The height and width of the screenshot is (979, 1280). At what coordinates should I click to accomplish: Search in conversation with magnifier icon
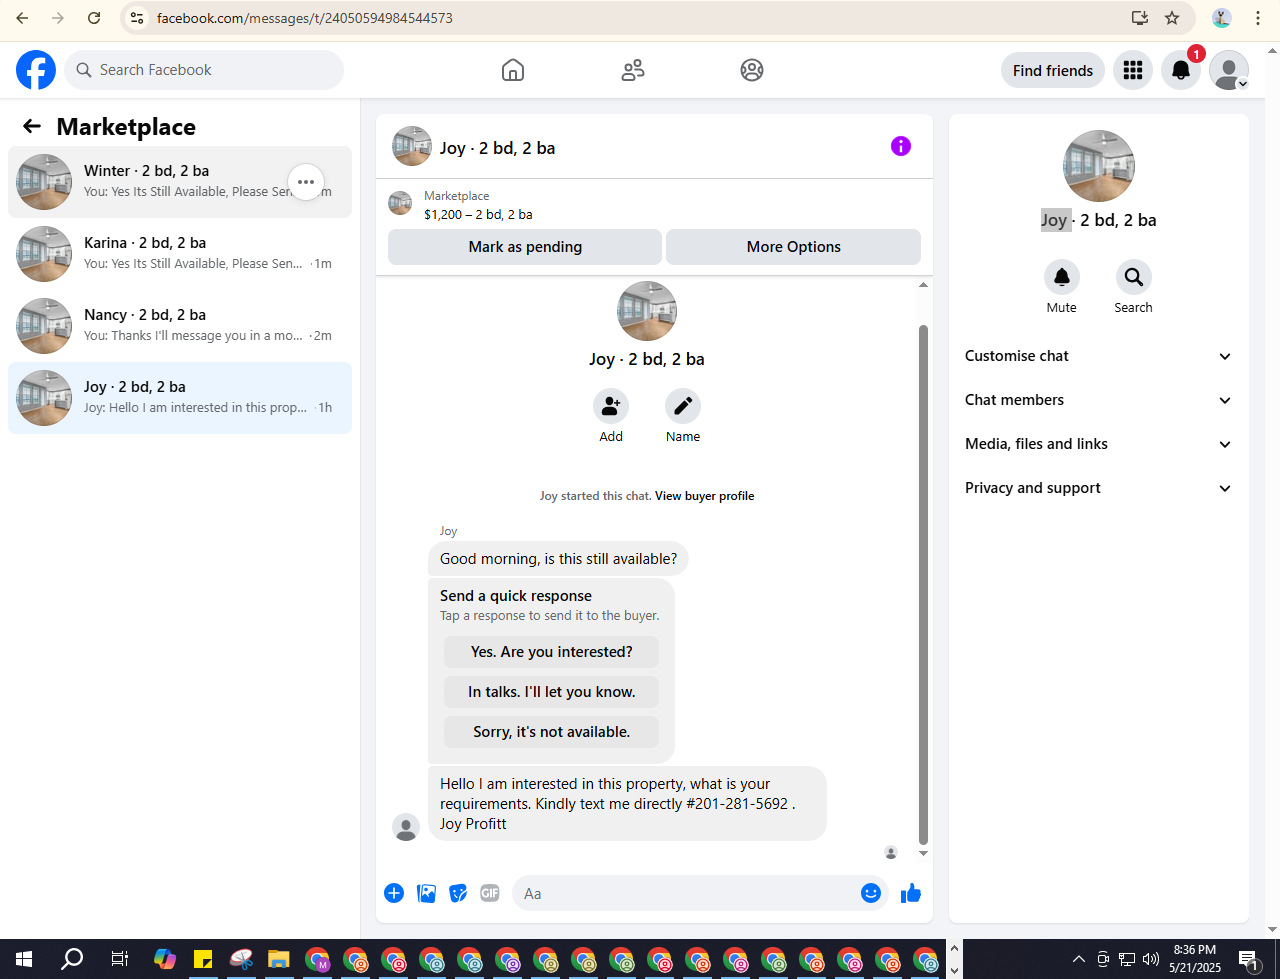[1134, 277]
